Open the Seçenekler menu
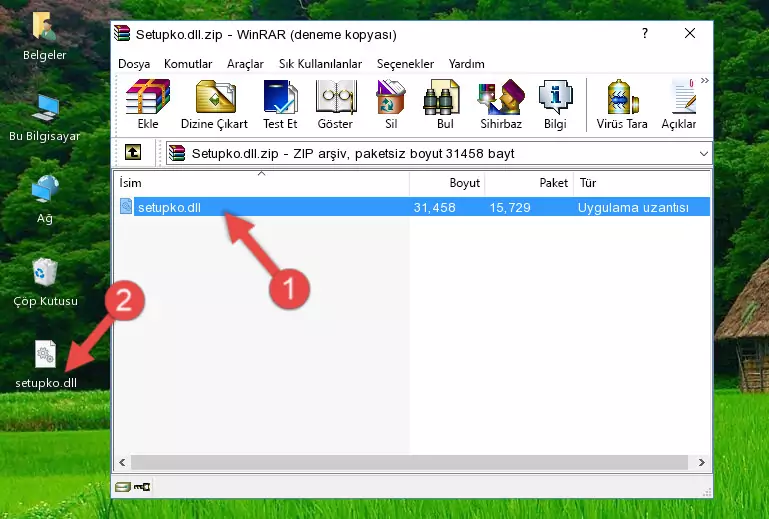769x519 pixels. [x=405, y=64]
